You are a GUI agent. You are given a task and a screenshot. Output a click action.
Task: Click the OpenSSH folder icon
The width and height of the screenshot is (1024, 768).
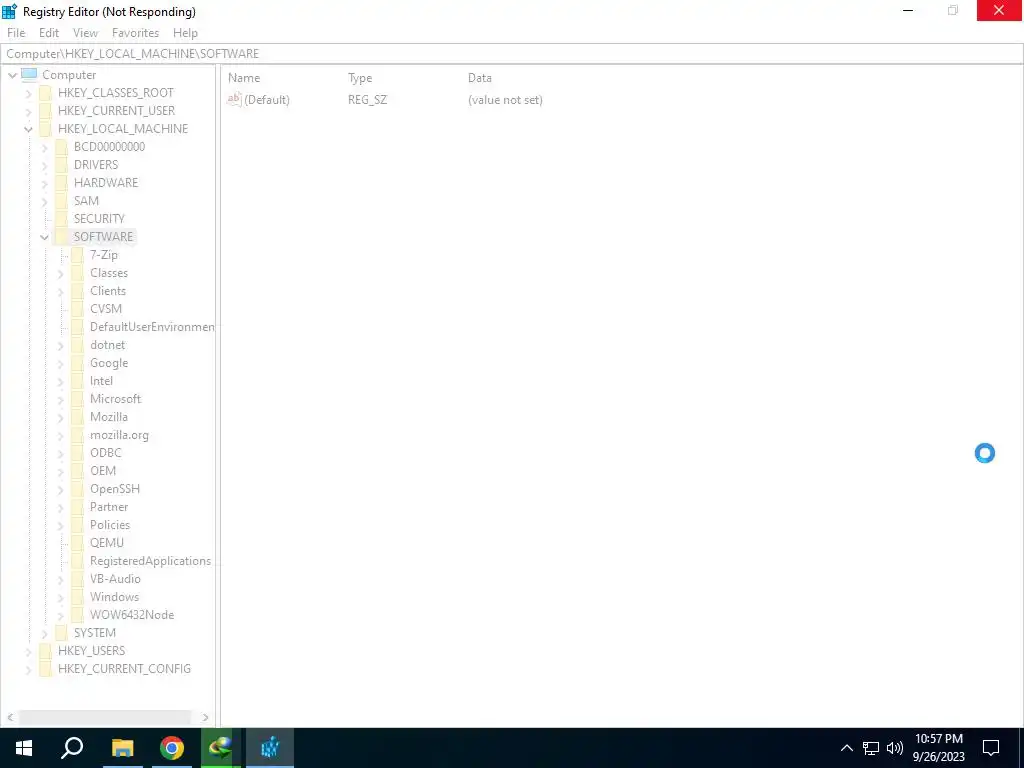78,488
